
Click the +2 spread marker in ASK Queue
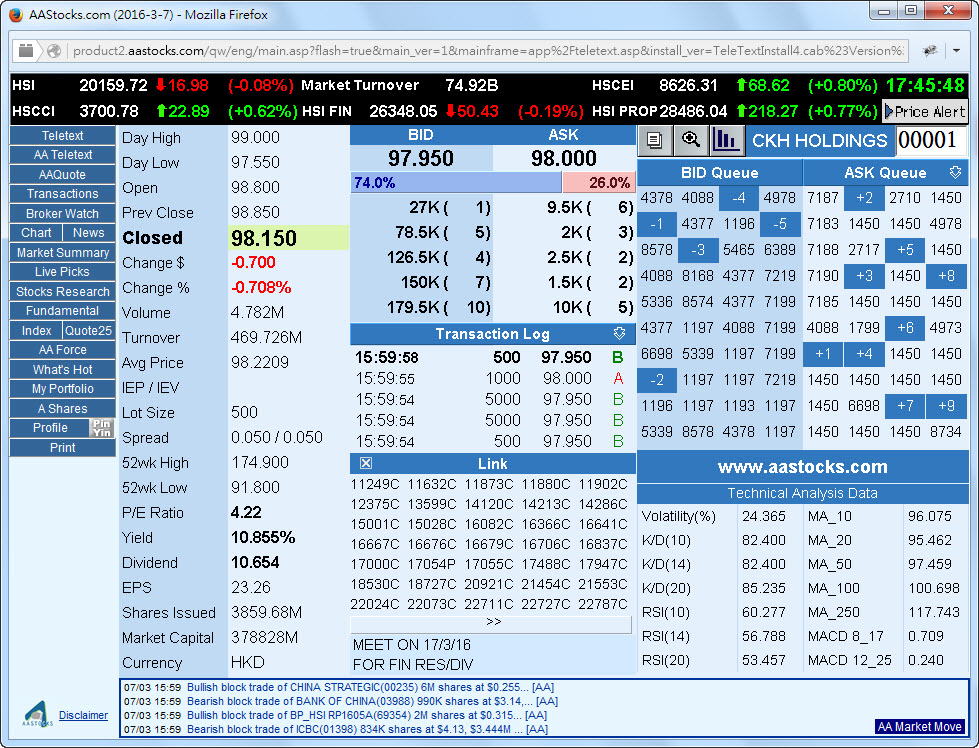coord(864,198)
